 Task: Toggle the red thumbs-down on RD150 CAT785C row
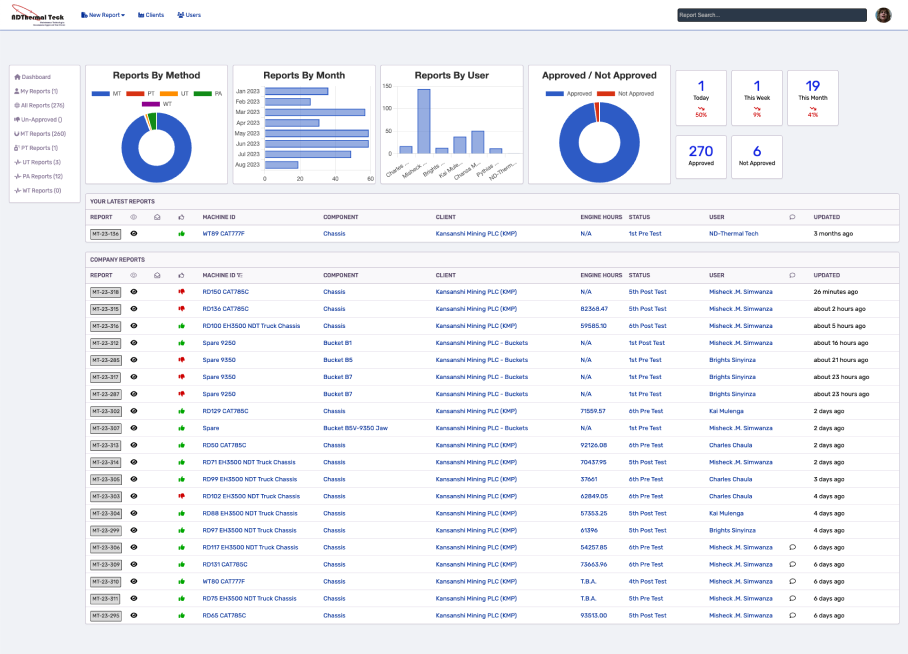[181, 291]
